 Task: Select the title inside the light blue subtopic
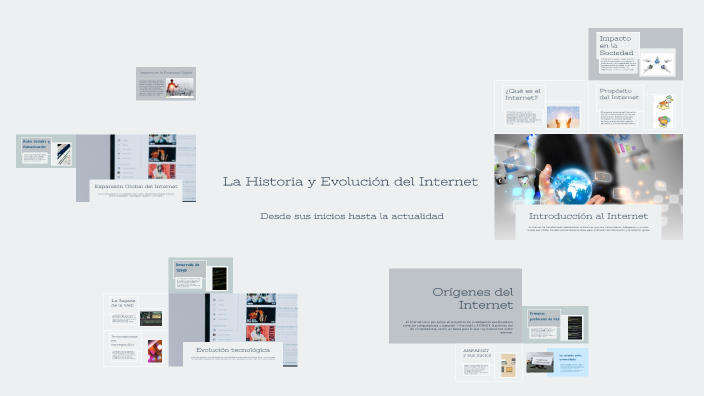pos(570,357)
